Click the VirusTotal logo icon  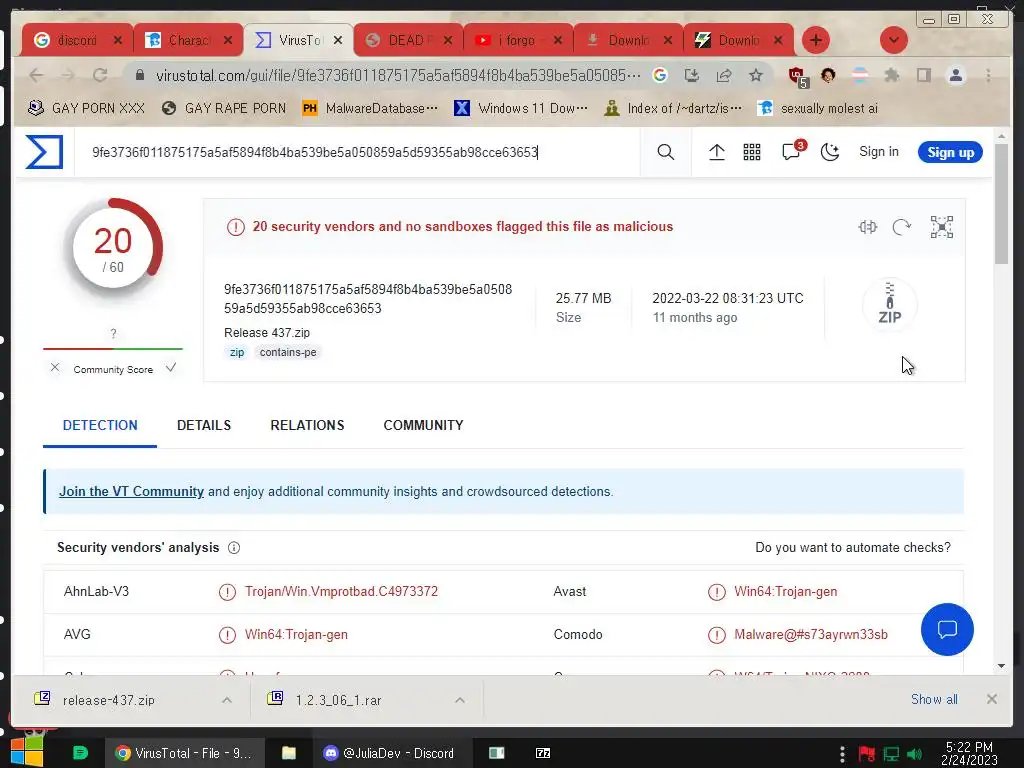tap(44, 152)
